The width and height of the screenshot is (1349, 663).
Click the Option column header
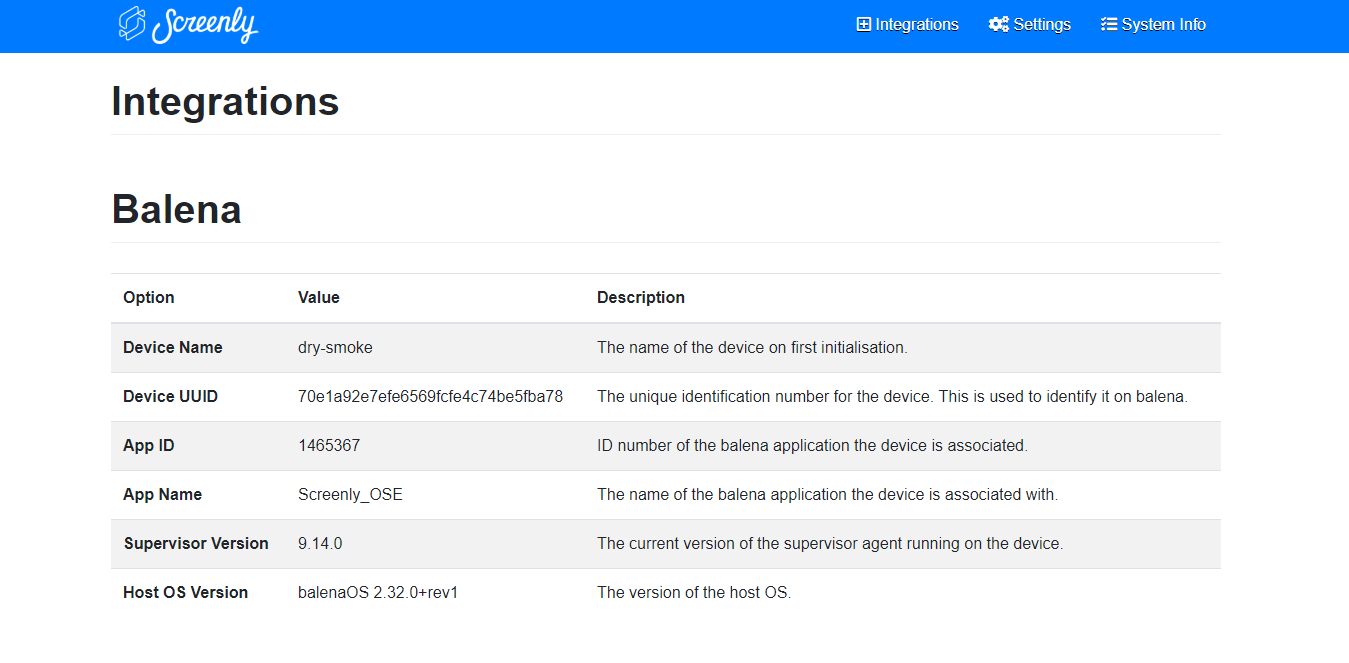[149, 298]
